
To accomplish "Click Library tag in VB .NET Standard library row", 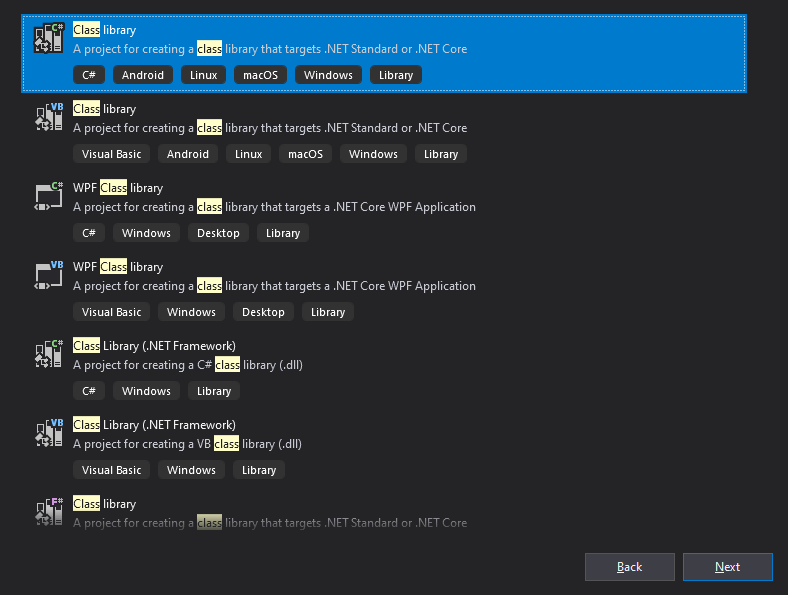I will click(x=441, y=154).
